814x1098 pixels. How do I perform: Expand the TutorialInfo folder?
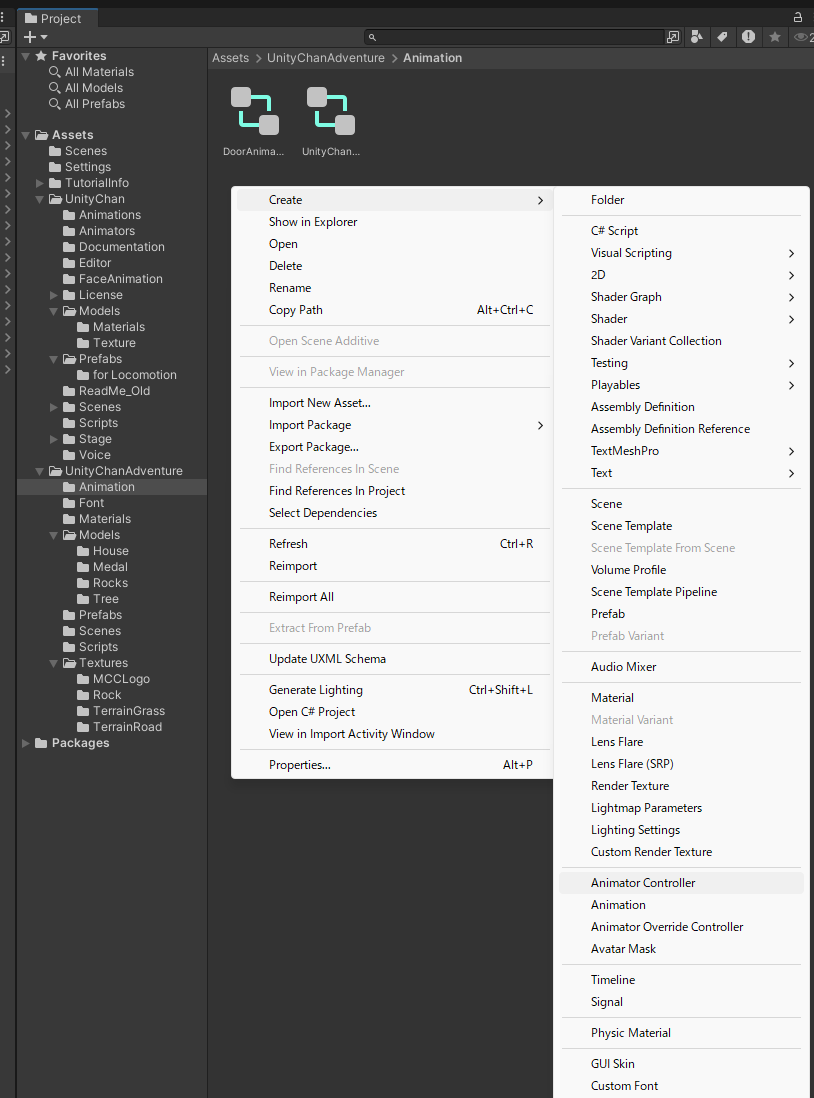pos(41,183)
